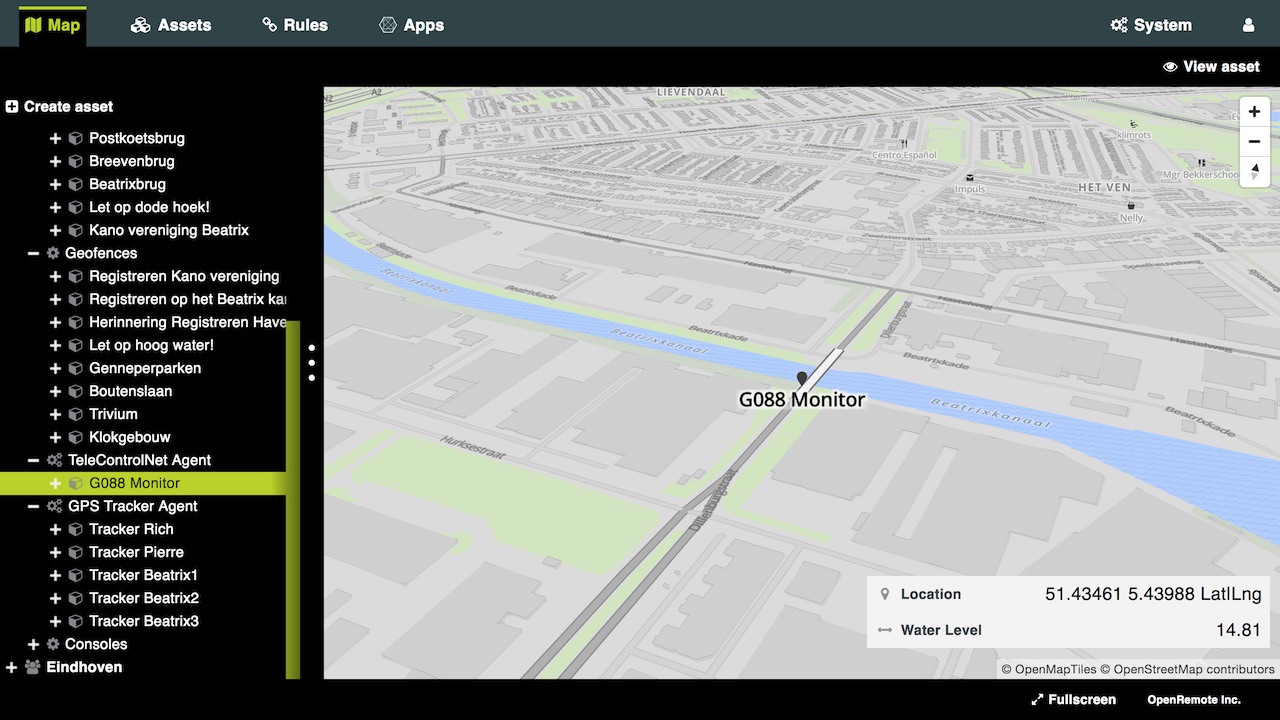The width and height of the screenshot is (1280, 720).
Task: Click the Water Level arrows icon
Action: pos(884,630)
